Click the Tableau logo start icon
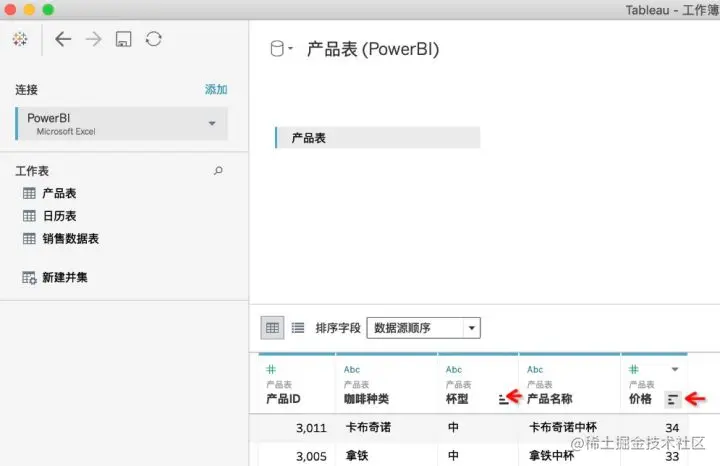Image resolution: width=720 pixels, height=466 pixels. [x=20, y=39]
